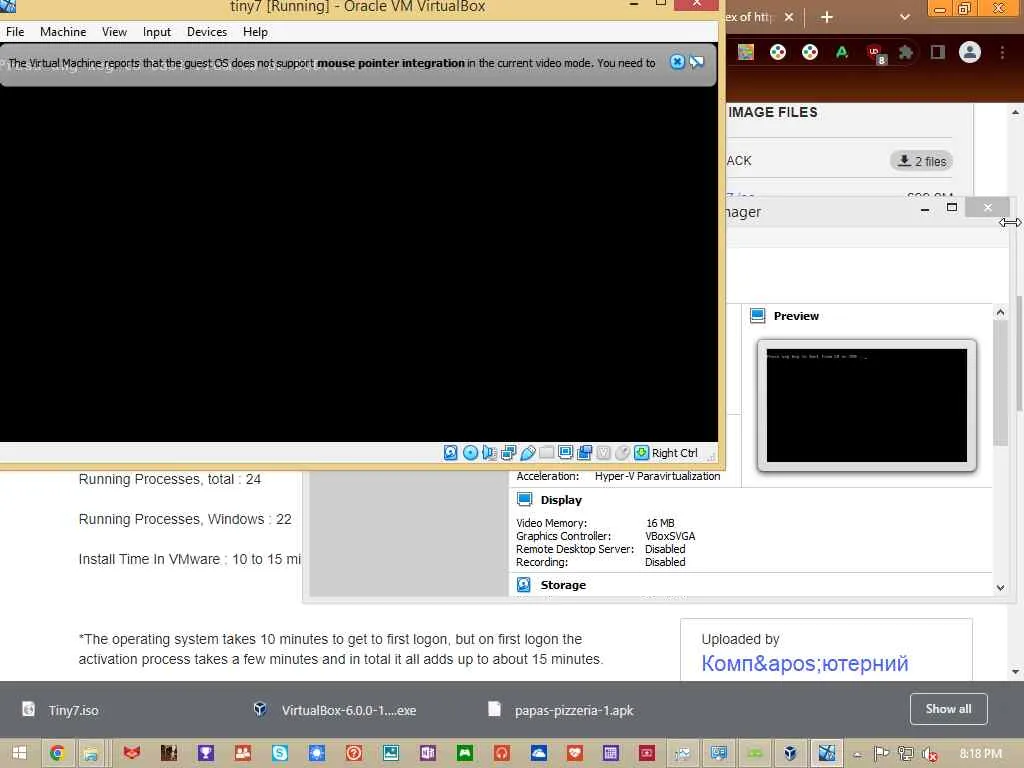Download the '2 files' button
Viewport: 1024px width, 768px height.
point(921,161)
